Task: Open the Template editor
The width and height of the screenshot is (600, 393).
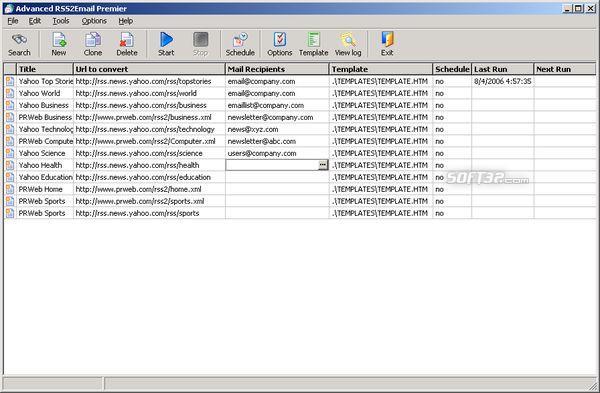Action: point(313,44)
